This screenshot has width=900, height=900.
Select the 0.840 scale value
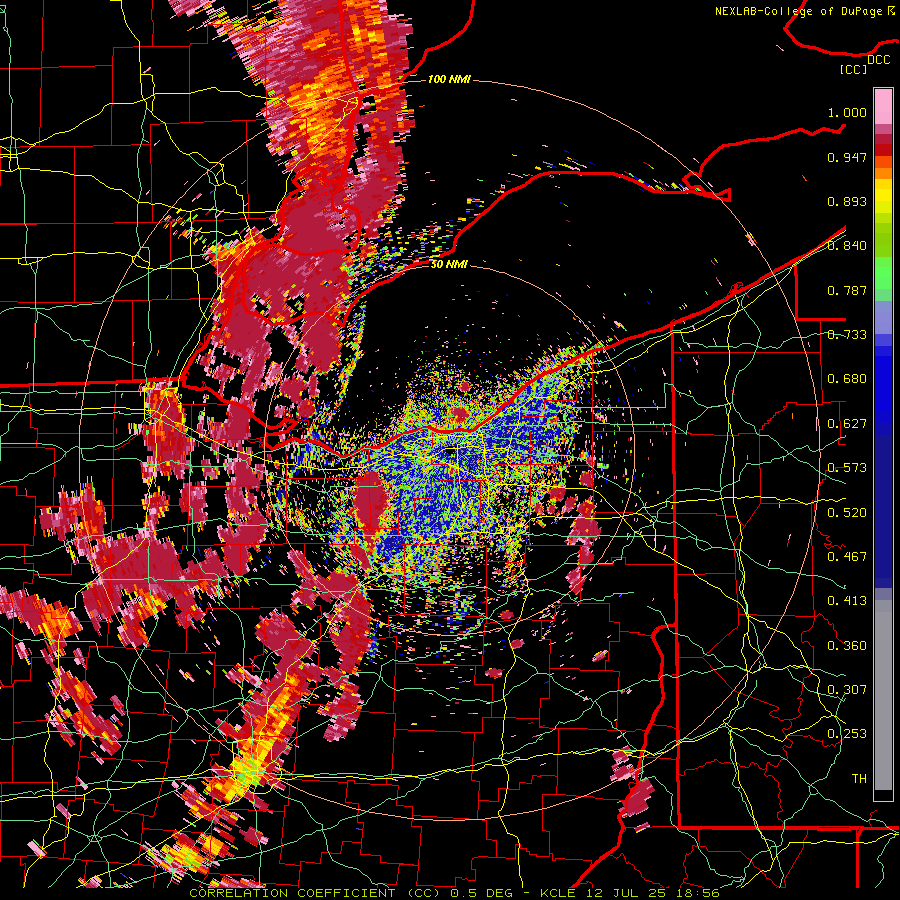pyautogui.click(x=847, y=246)
